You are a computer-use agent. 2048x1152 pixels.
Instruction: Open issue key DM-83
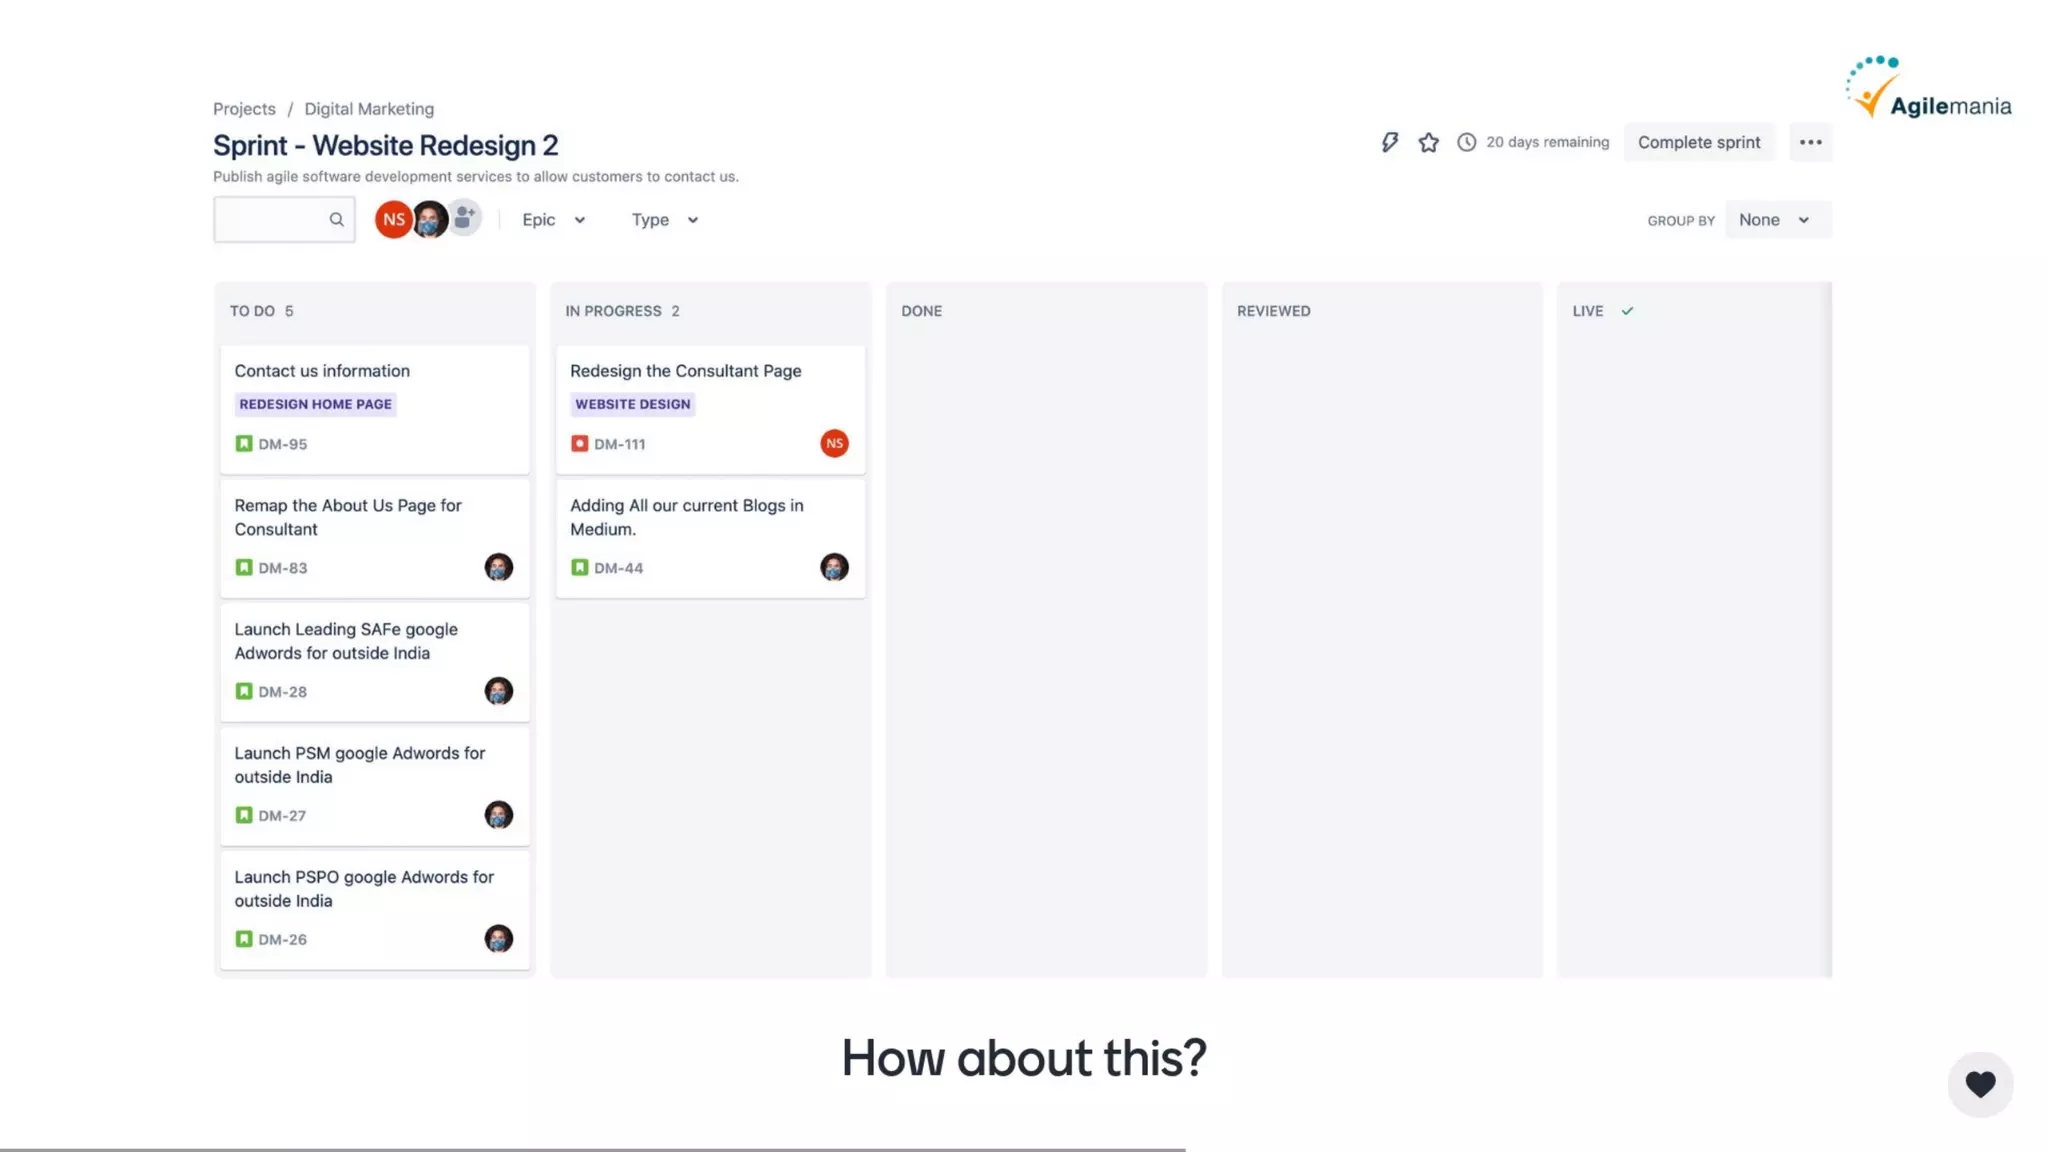tap(283, 568)
